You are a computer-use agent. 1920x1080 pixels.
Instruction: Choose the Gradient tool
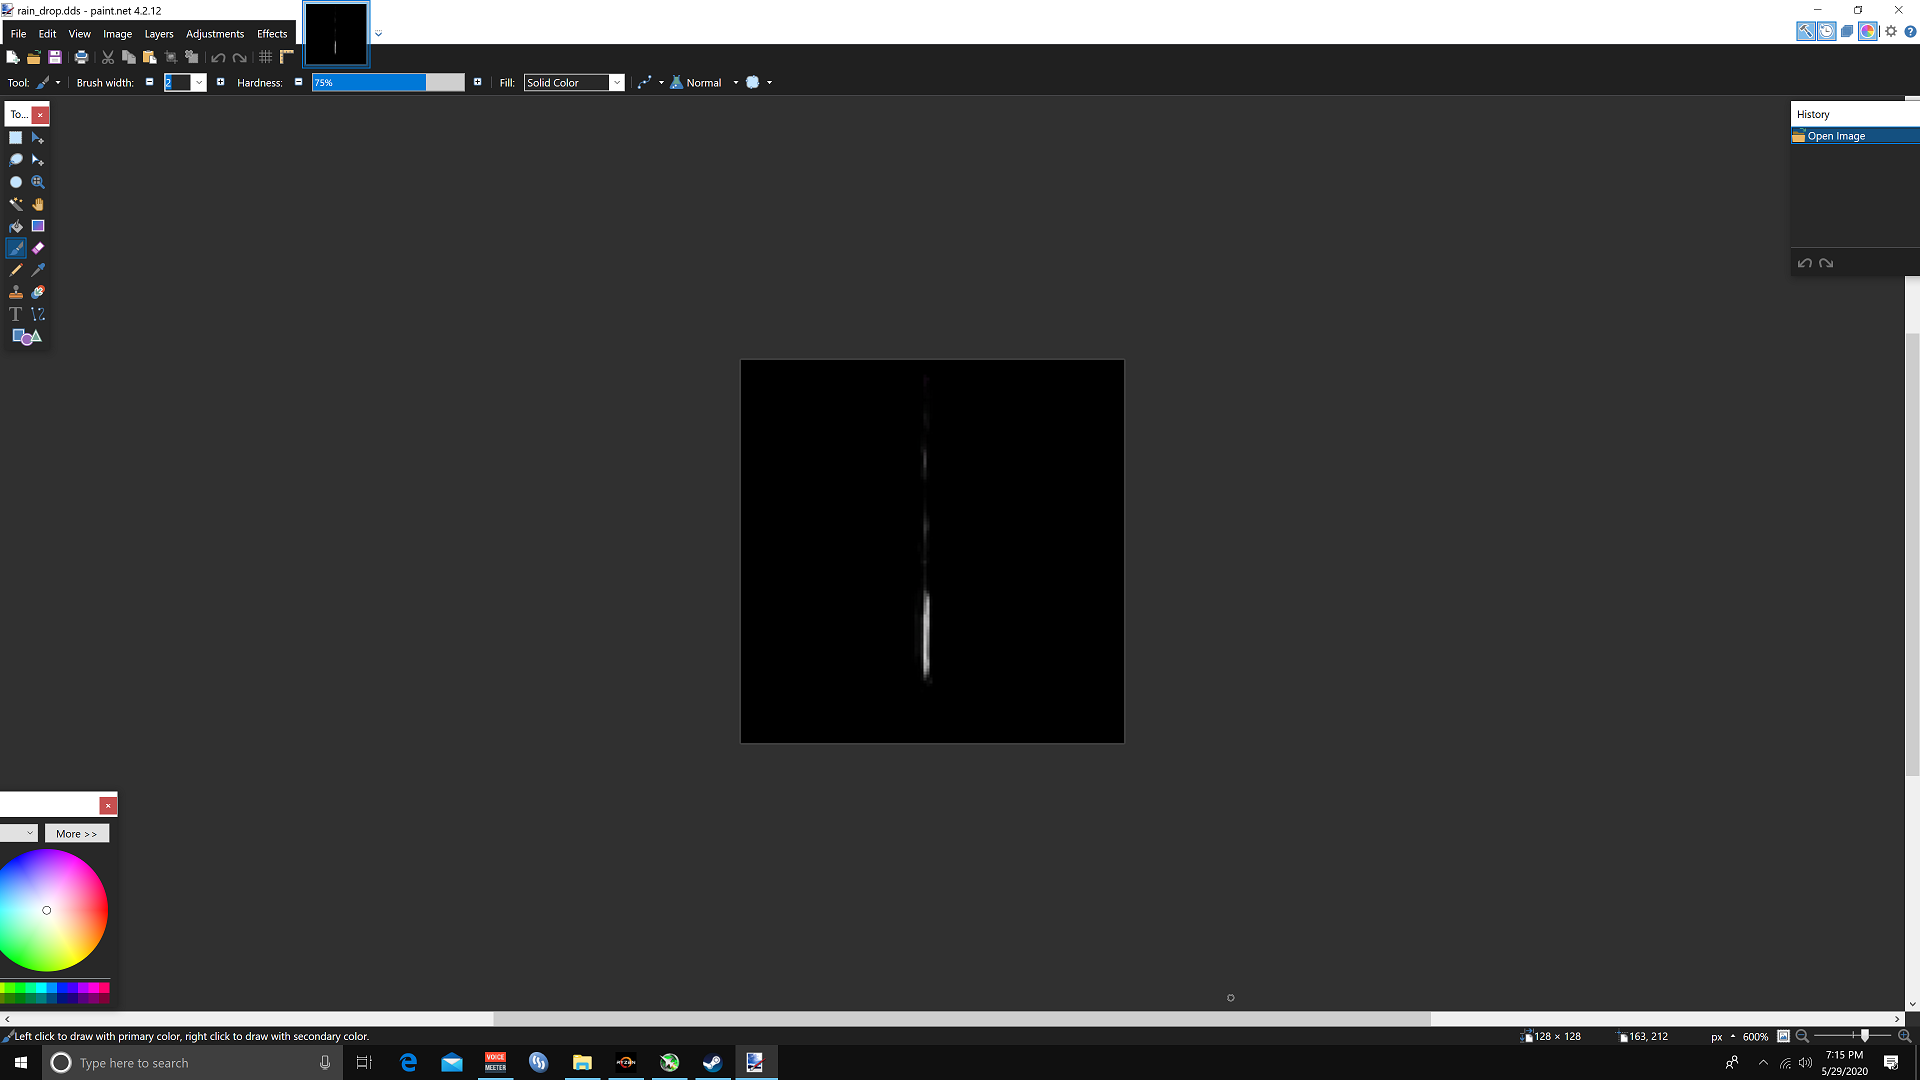[38, 226]
